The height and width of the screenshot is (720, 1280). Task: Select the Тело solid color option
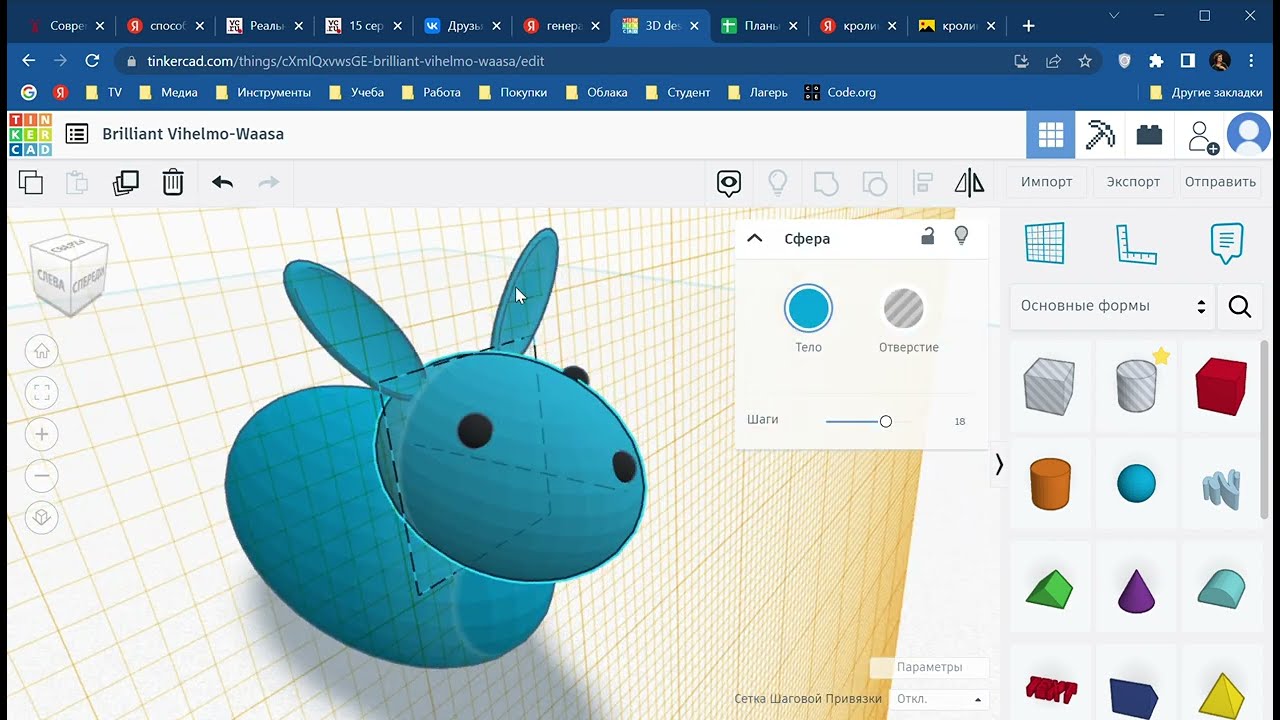[808, 309]
